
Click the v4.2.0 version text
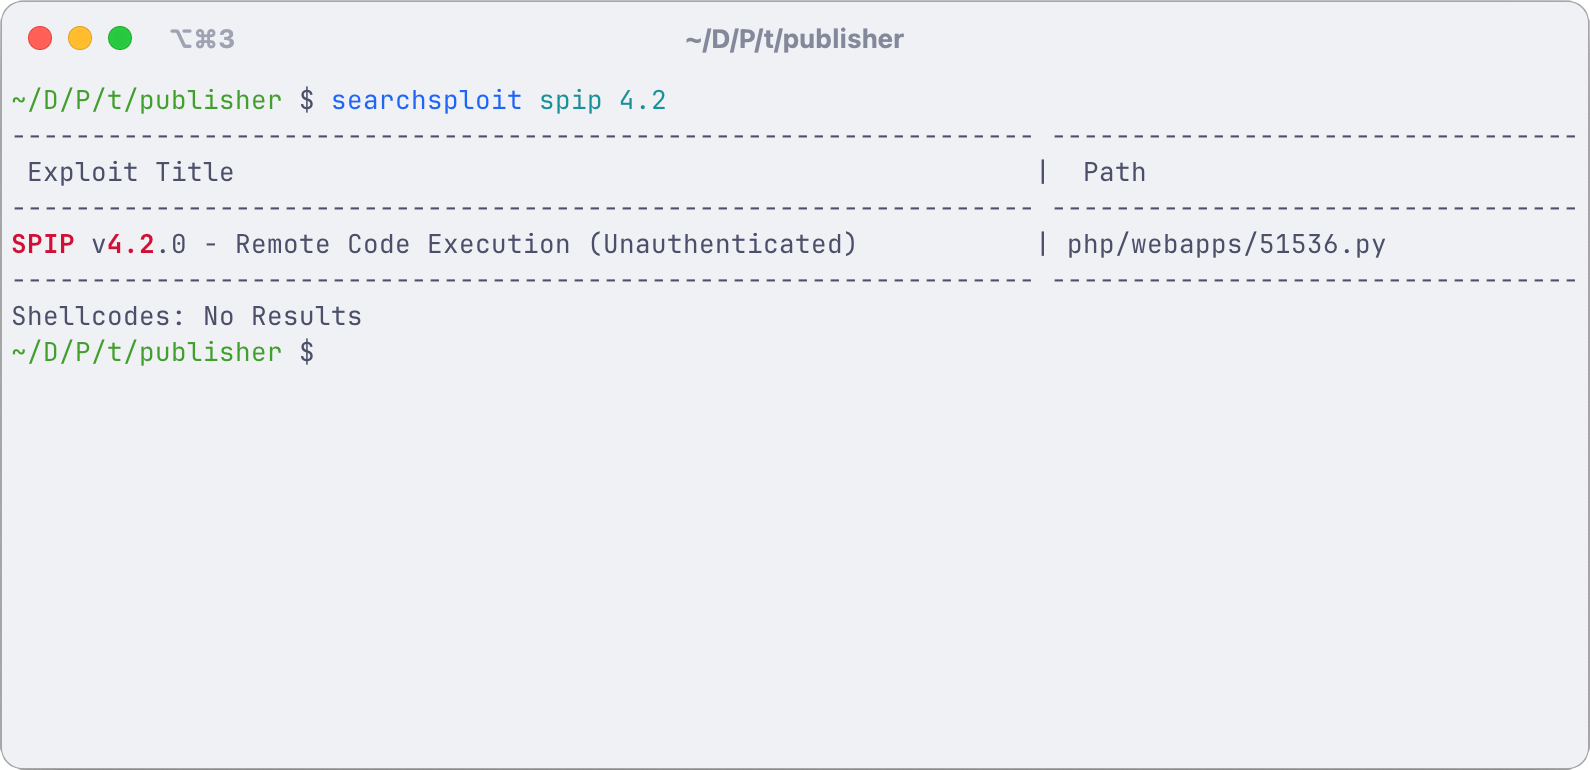pyautogui.click(x=139, y=244)
